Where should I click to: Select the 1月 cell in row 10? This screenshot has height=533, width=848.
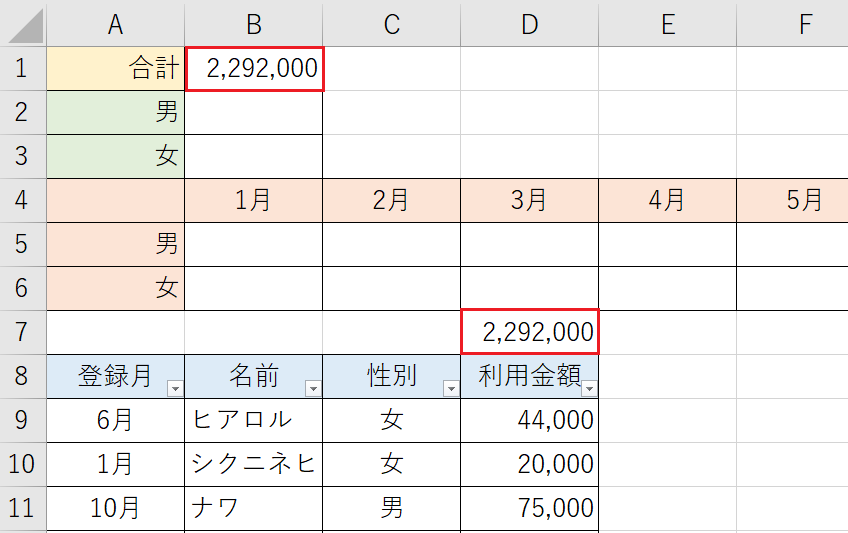pos(115,464)
